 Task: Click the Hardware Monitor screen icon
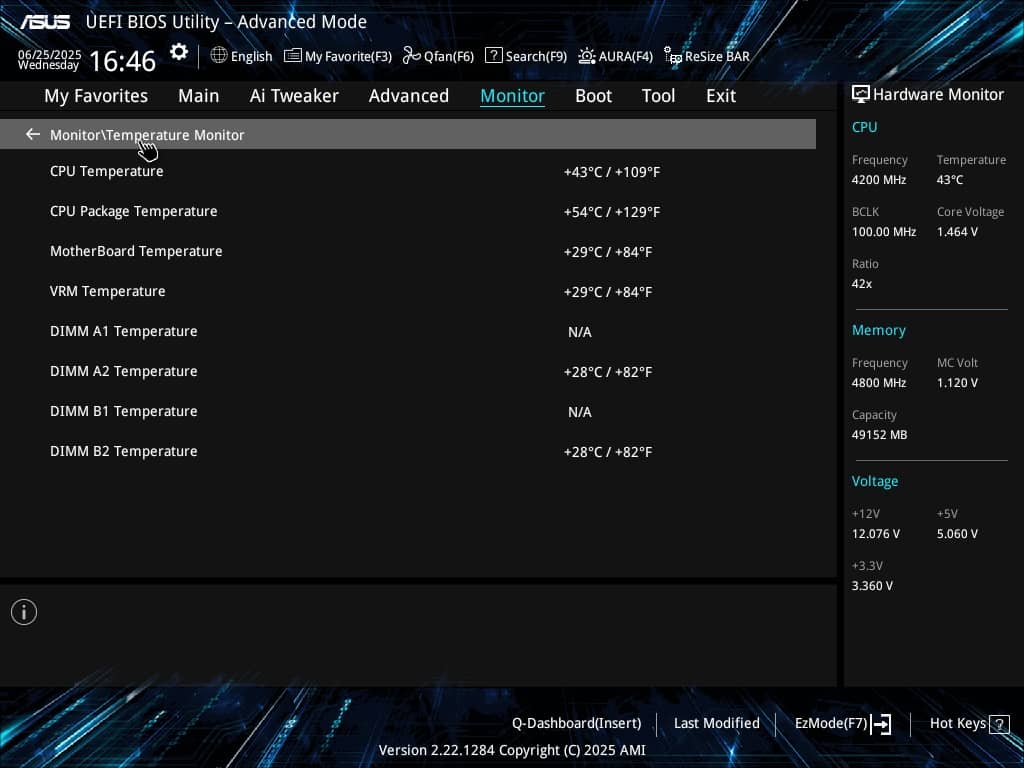pyautogui.click(x=861, y=94)
